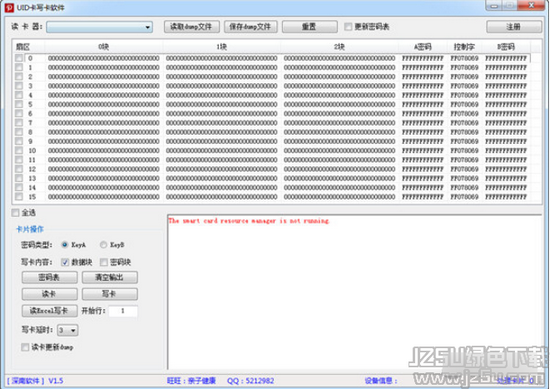
Task: Enable the 更新密码表 checkbox
Action: (348, 27)
